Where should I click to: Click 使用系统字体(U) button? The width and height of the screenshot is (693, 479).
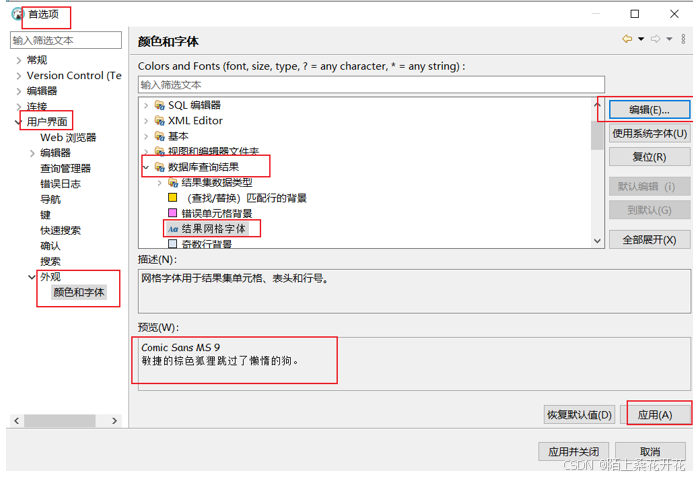649,133
